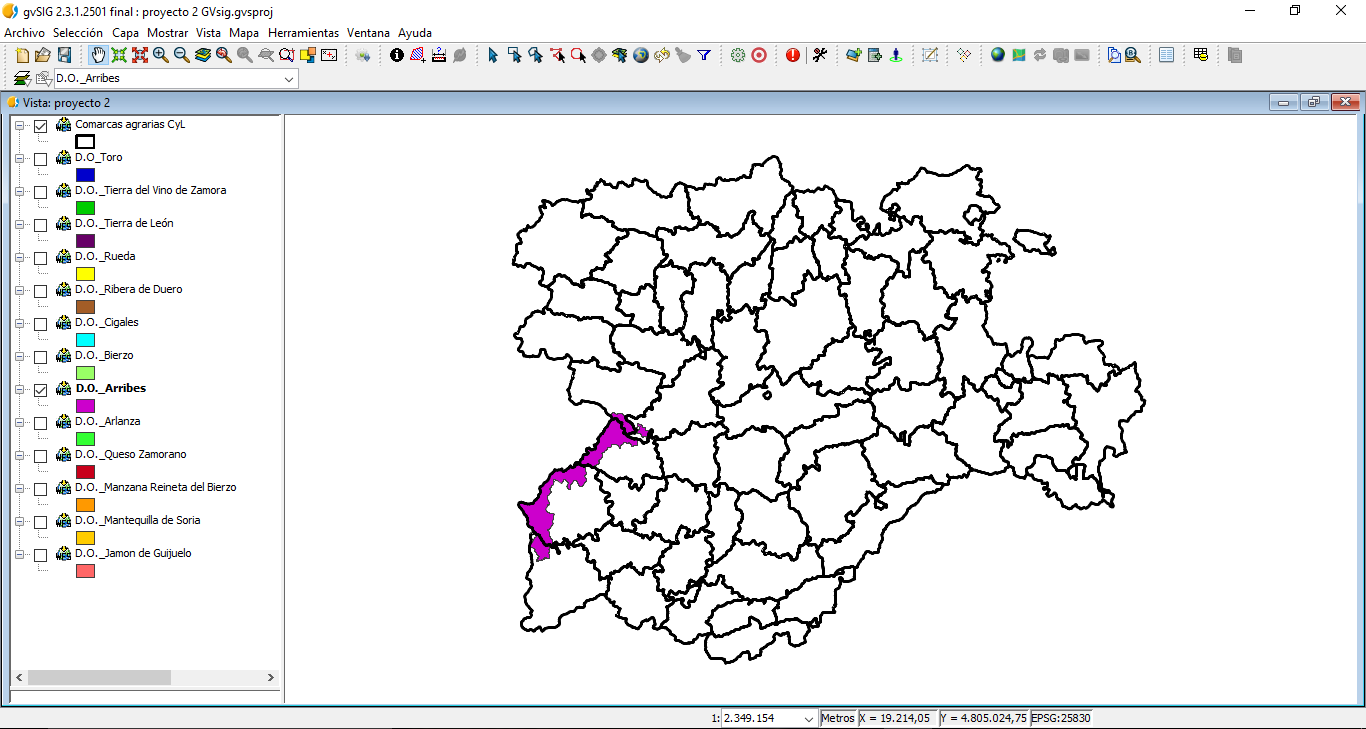Open the D.O._Arribes layer selector dropdown
Viewport: 1366px width, 729px height.
tap(289, 78)
